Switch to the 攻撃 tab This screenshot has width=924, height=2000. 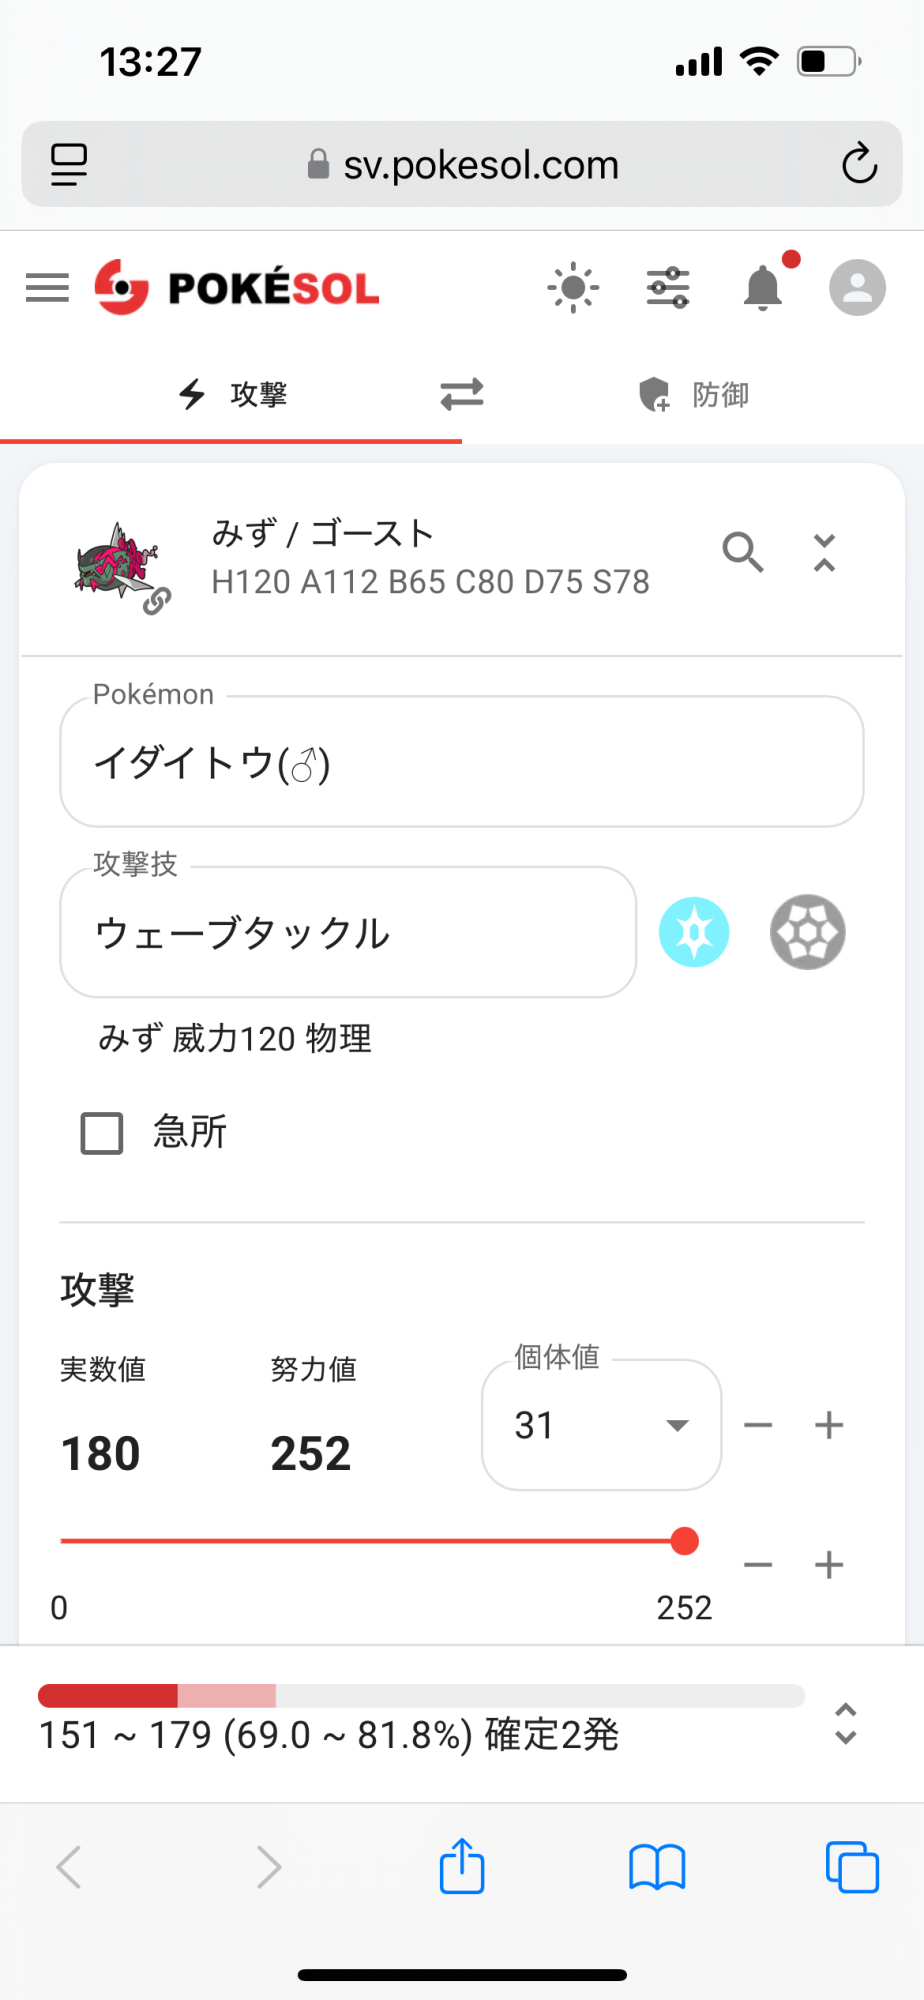point(232,394)
